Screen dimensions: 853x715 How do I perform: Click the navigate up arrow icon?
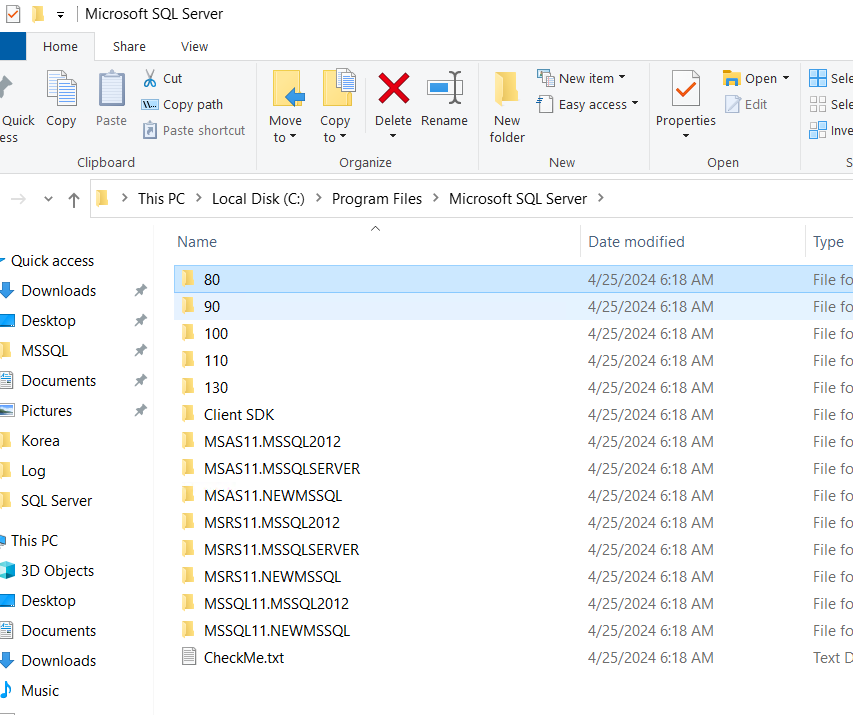click(75, 199)
